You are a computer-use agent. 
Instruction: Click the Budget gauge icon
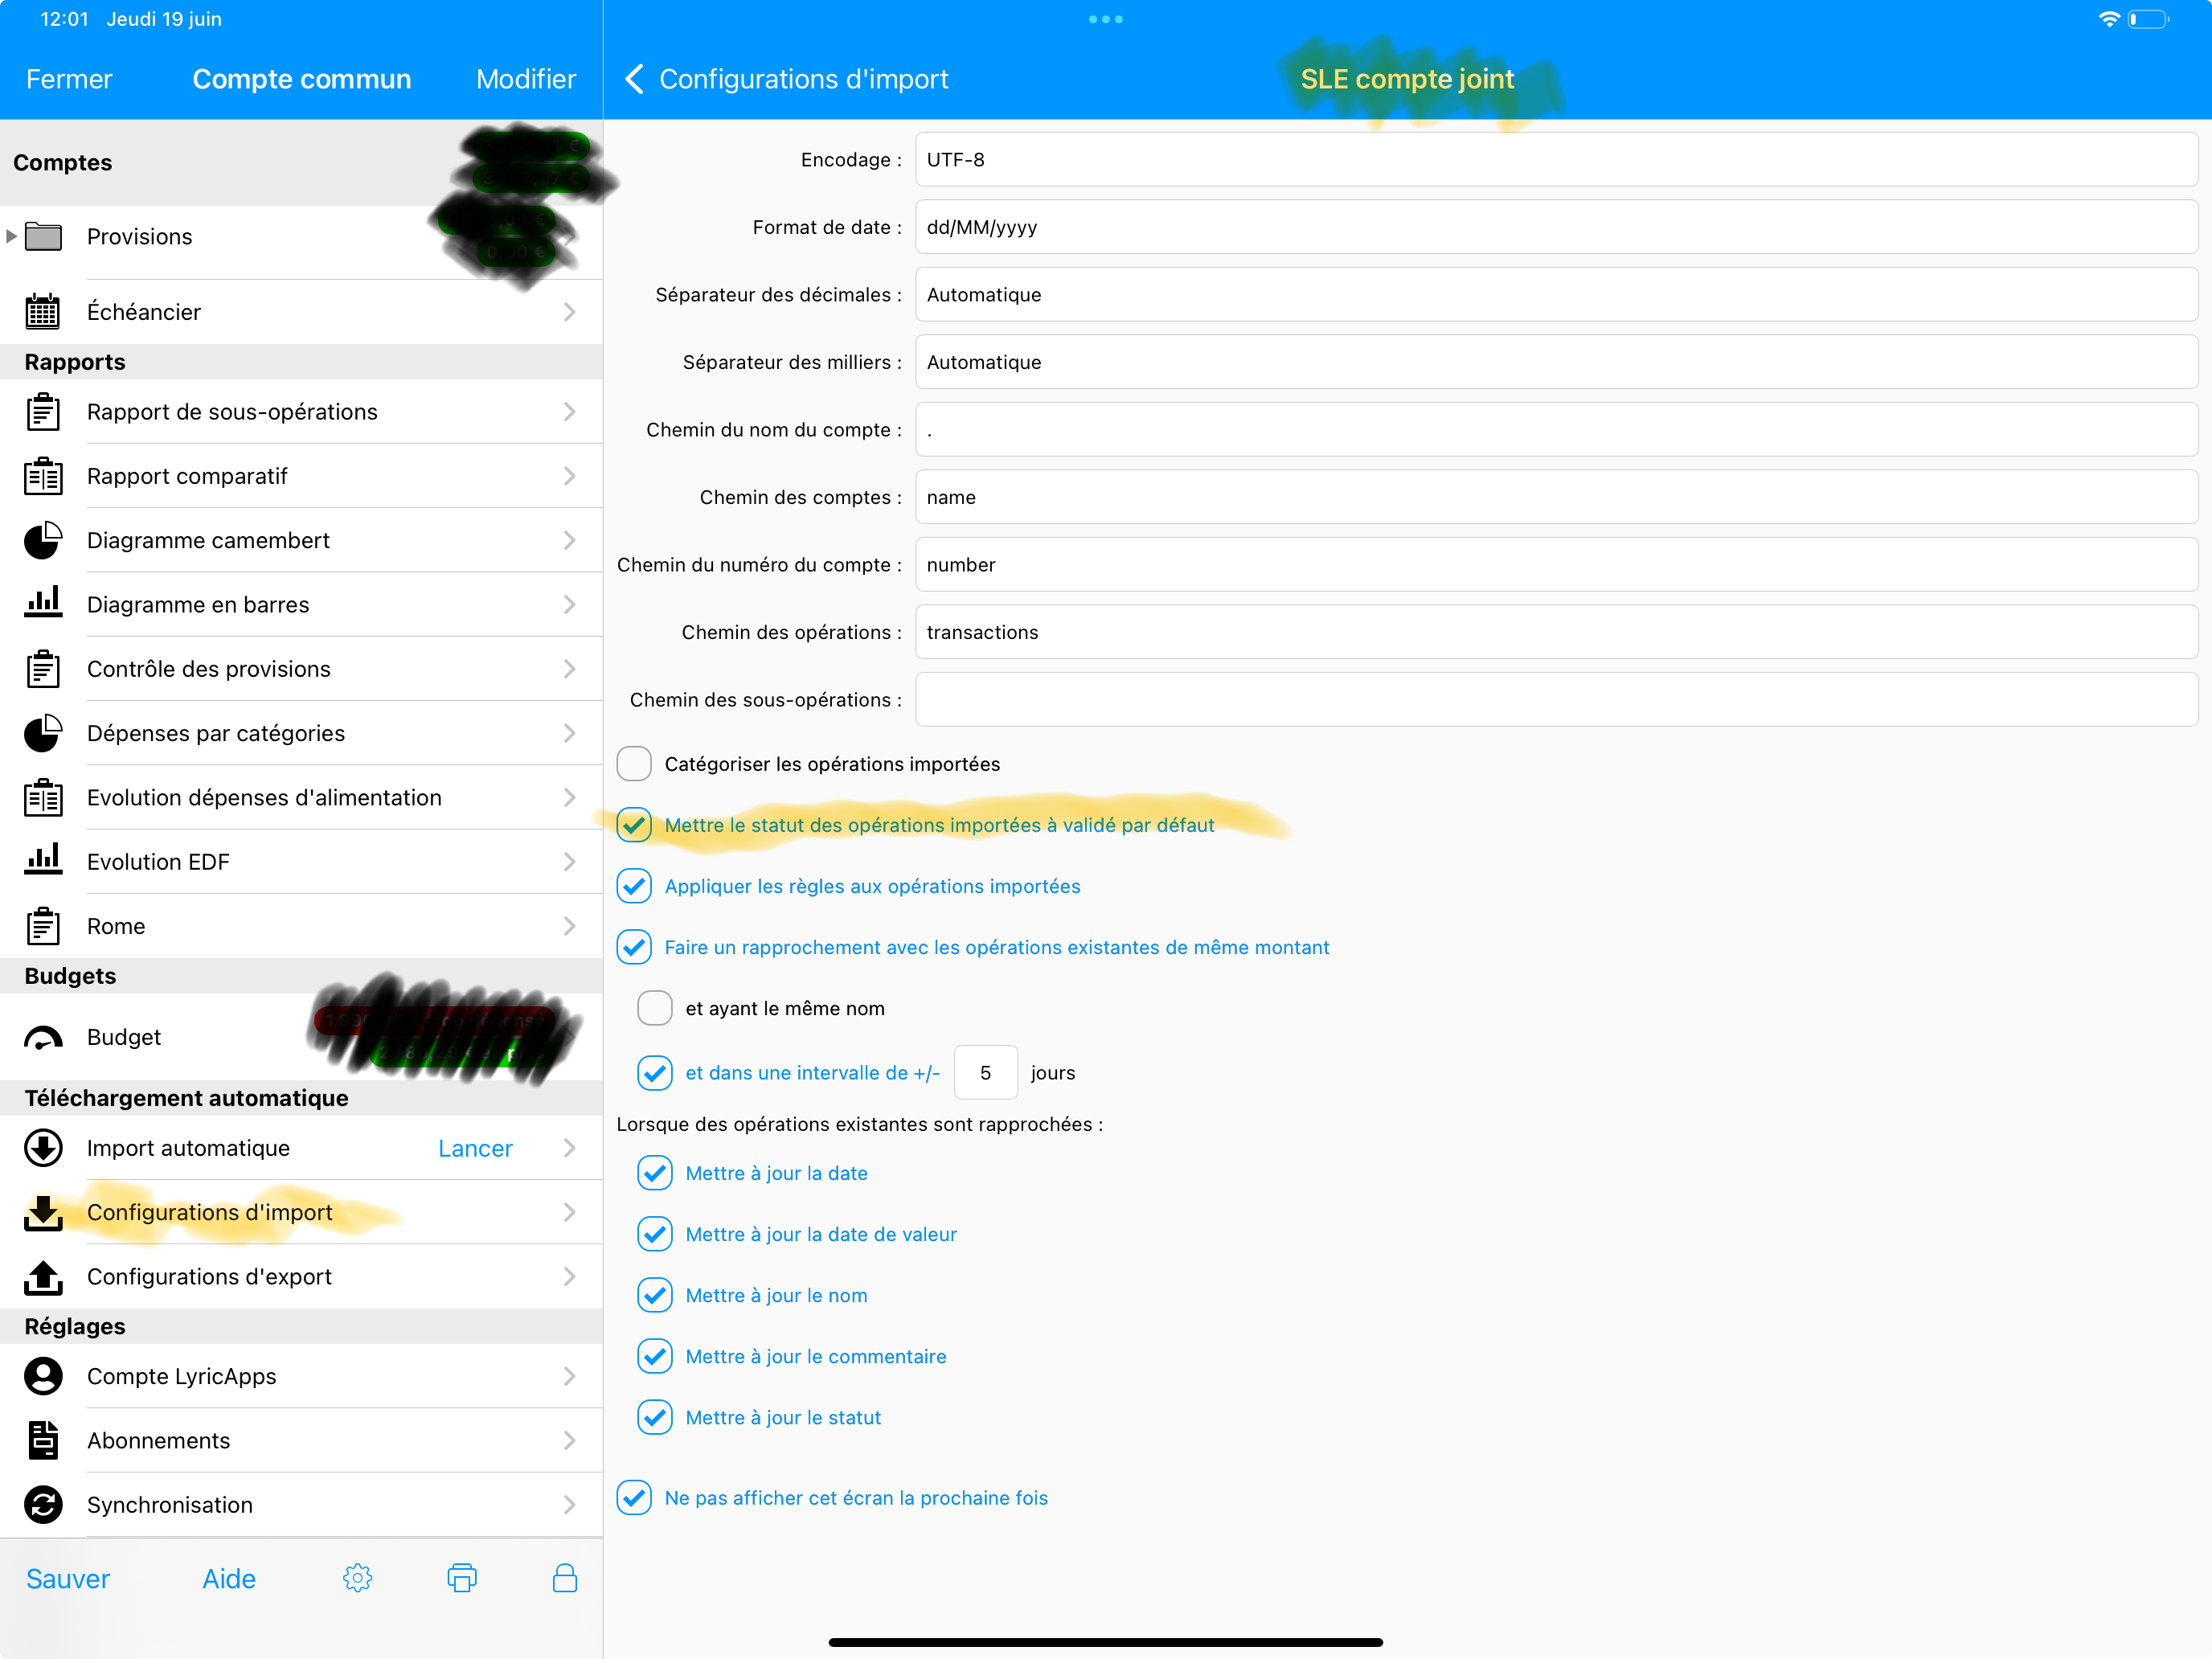(x=43, y=1038)
